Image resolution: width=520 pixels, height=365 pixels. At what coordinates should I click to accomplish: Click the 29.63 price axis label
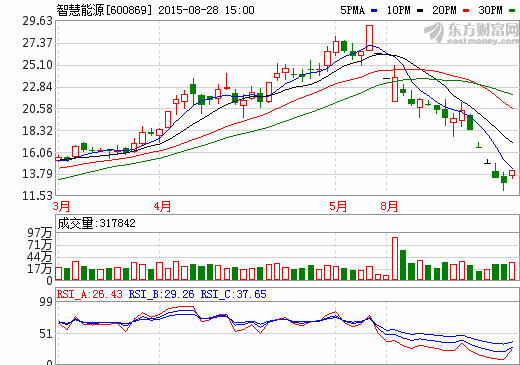point(38,21)
